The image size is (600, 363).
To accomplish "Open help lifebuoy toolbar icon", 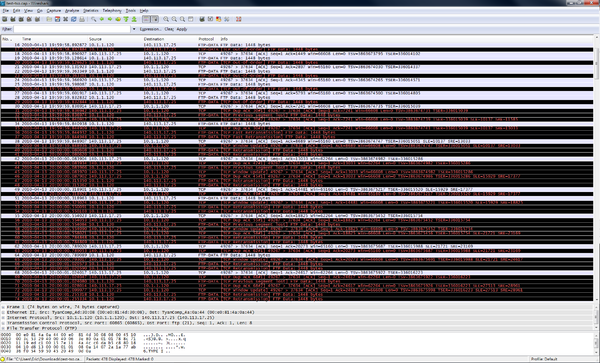I will click(x=239, y=19).
